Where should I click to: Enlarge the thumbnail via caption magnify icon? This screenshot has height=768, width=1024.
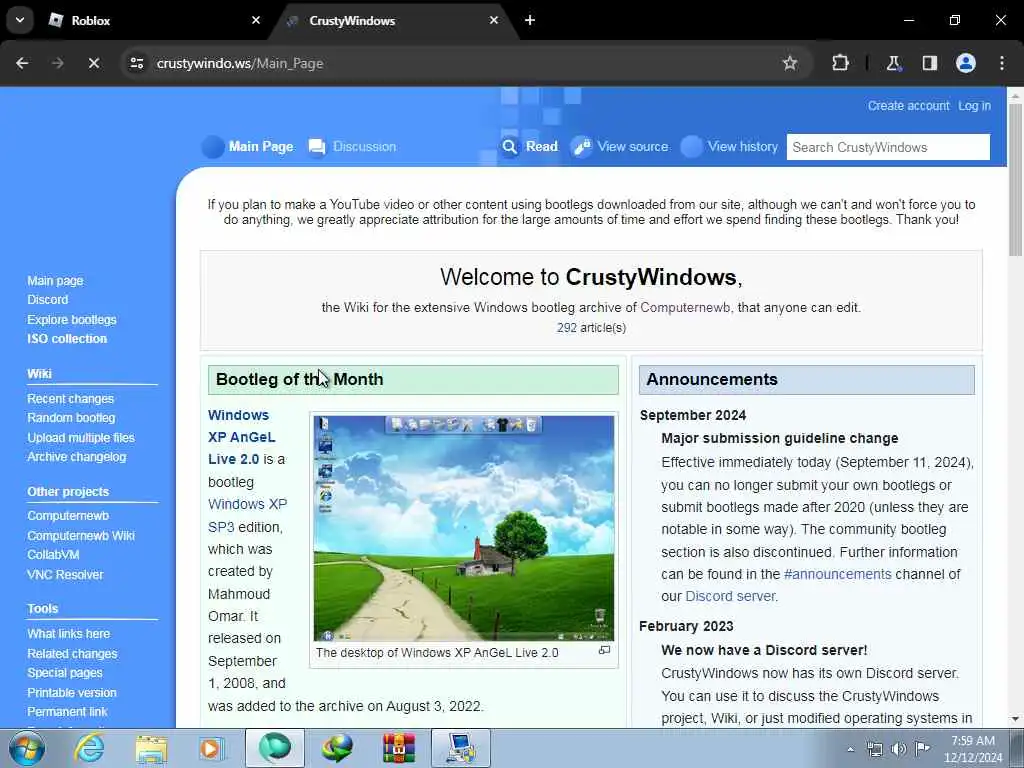point(604,650)
